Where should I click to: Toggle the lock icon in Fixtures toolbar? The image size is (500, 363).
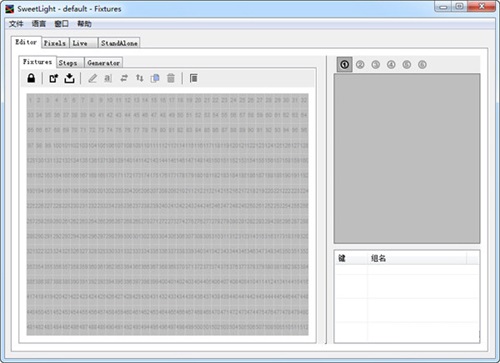[31, 78]
